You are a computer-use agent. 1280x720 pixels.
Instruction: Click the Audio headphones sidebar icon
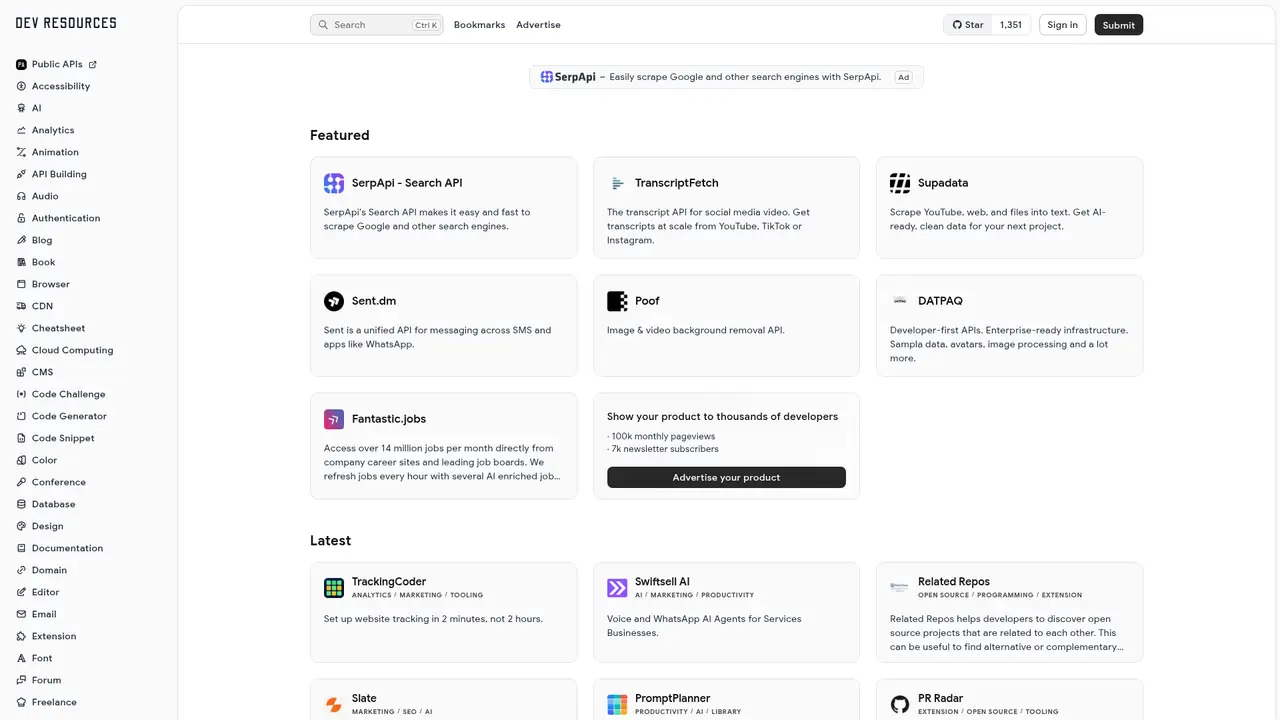point(22,196)
